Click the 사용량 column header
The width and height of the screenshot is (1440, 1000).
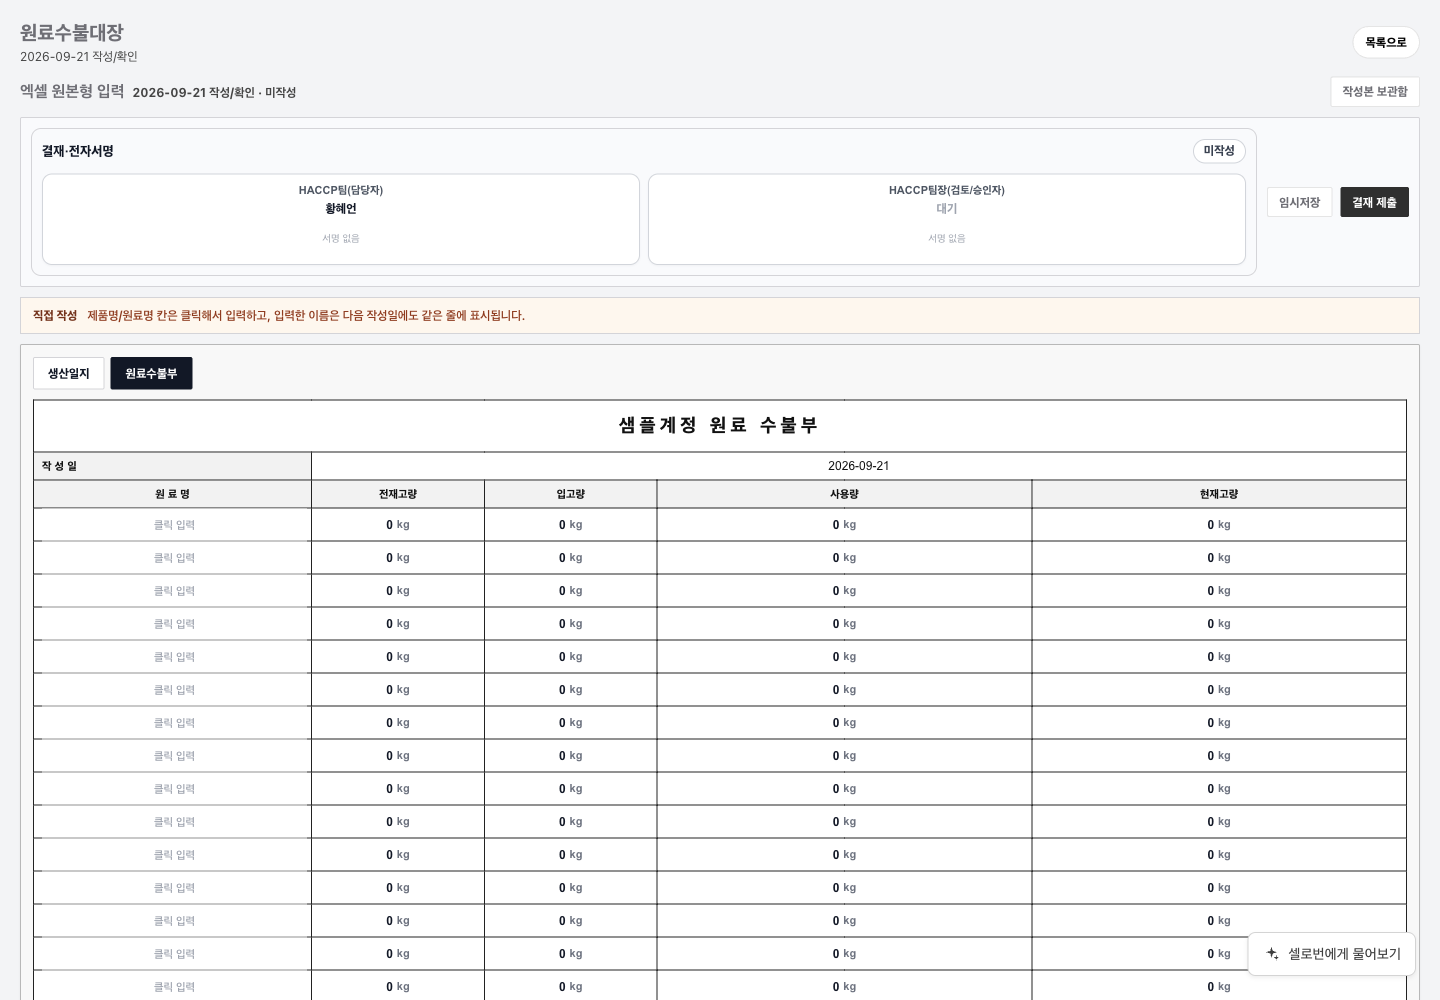[x=844, y=494]
